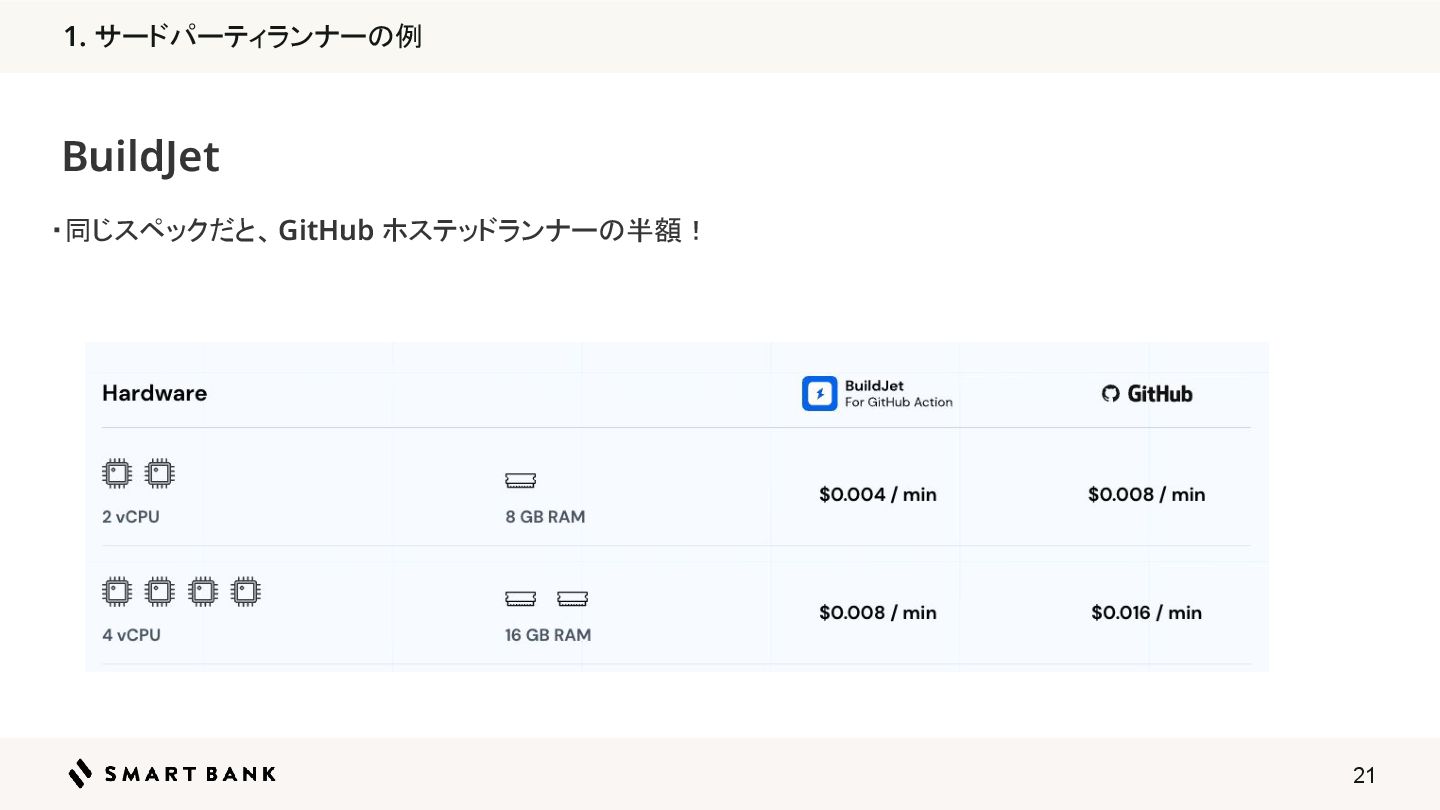The width and height of the screenshot is (1440, 810).
Task: Click the 2 vCPU label
Action: coord(131,517)
